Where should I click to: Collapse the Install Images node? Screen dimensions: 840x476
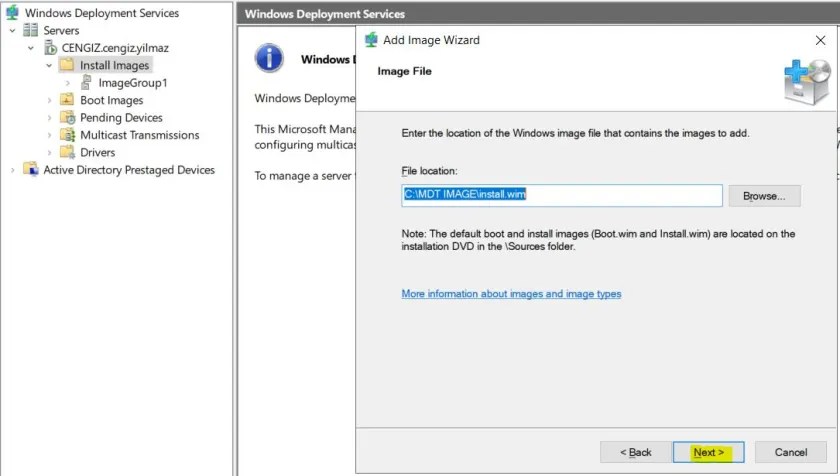[49, 65]
